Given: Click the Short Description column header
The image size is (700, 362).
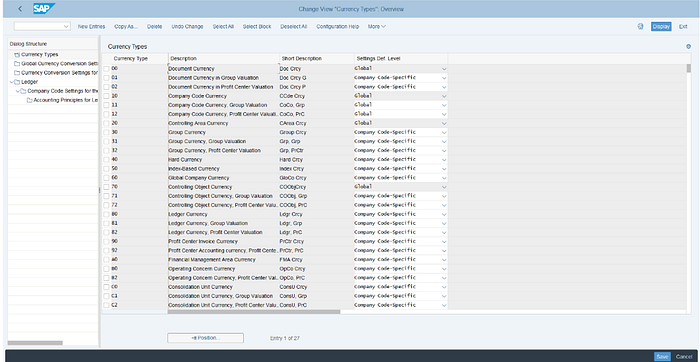Looking at the screenshot, I should [x=317, y=58].
